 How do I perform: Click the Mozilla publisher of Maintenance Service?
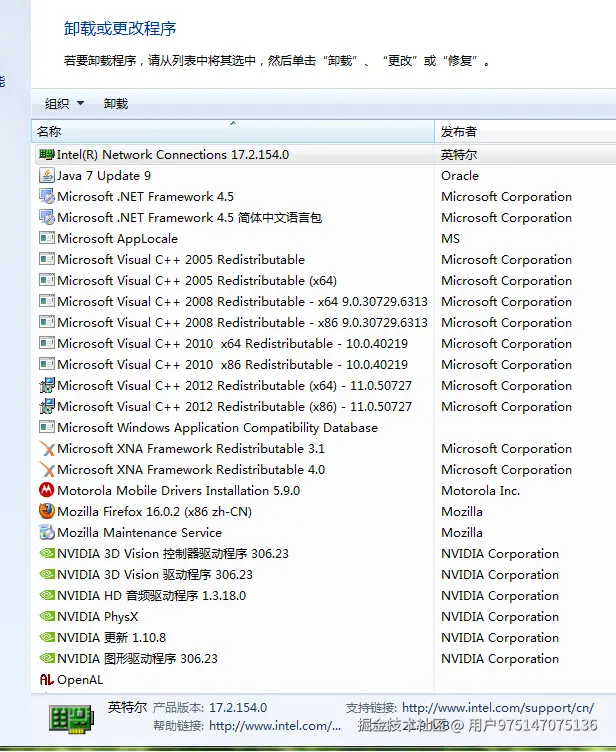(462, 532)
